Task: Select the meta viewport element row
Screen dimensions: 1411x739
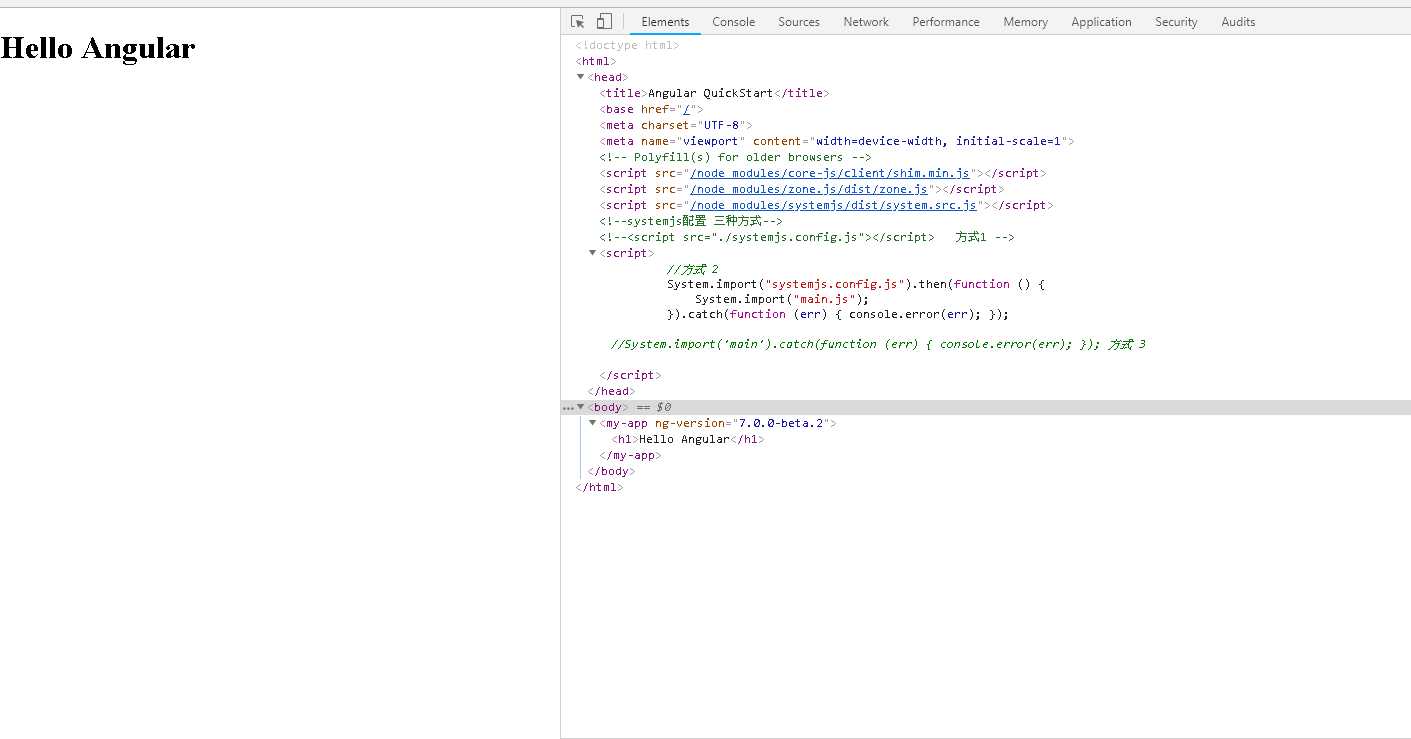Action: click(836, 141)
